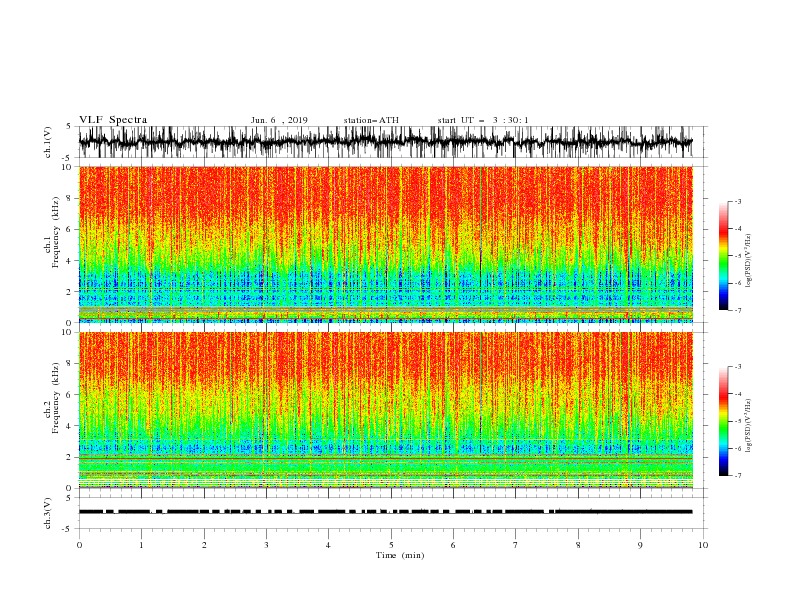Click the ch.1 "Frequency (kHz)" axis label
Screen dimensions: 792x612
(56, 232)
